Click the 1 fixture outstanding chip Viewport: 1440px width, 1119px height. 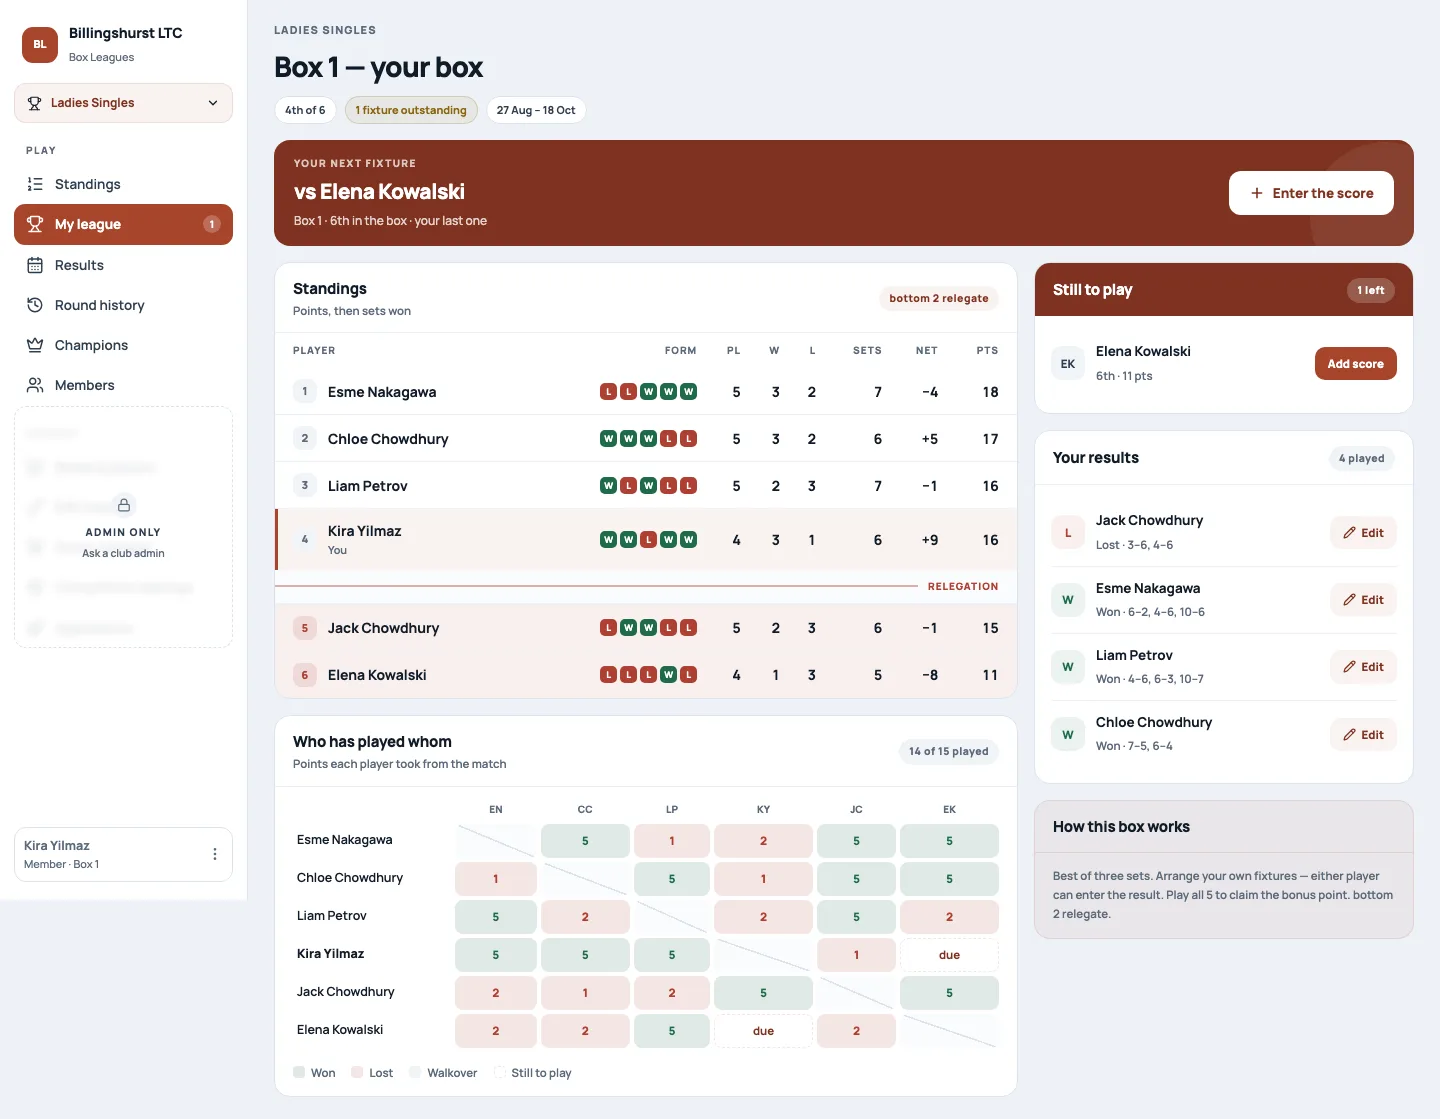(411, 110)
